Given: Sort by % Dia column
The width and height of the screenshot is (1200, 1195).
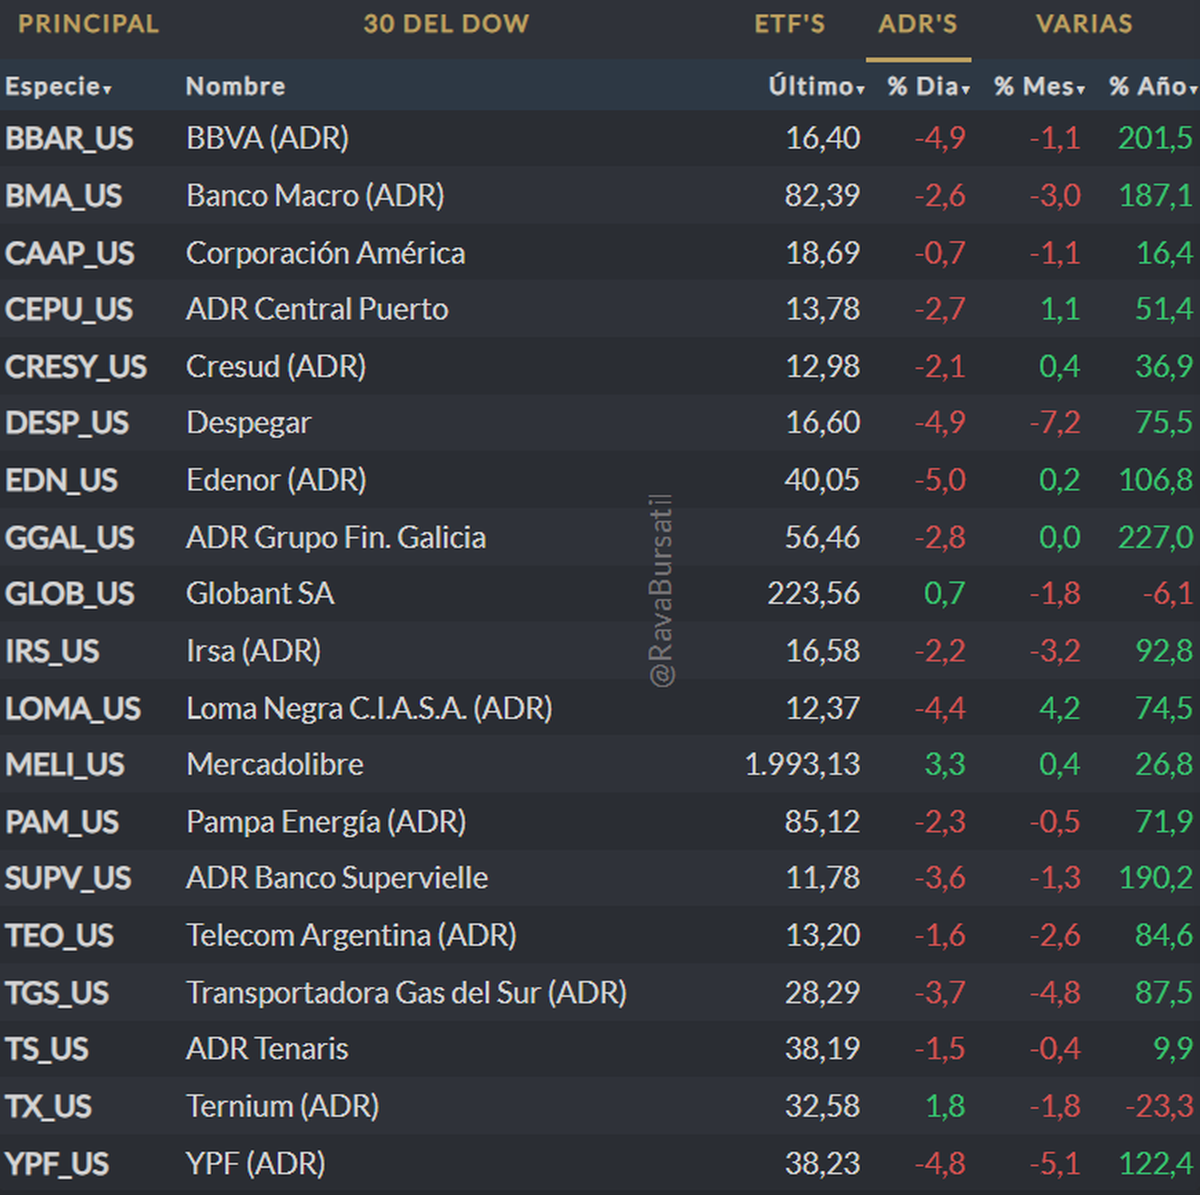Looking at the screenshot, I should (928, 87).
